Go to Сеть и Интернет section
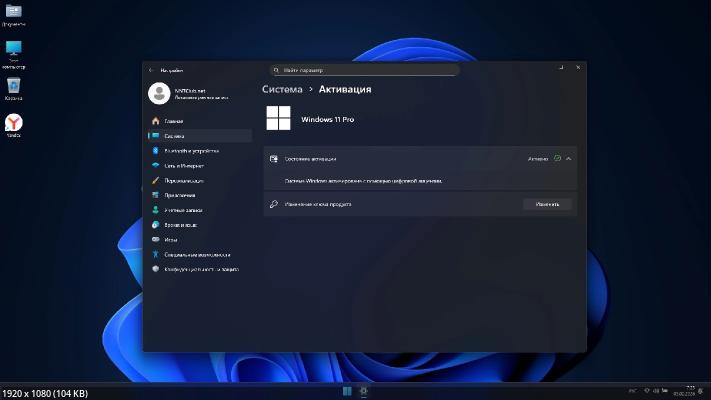 184,165
